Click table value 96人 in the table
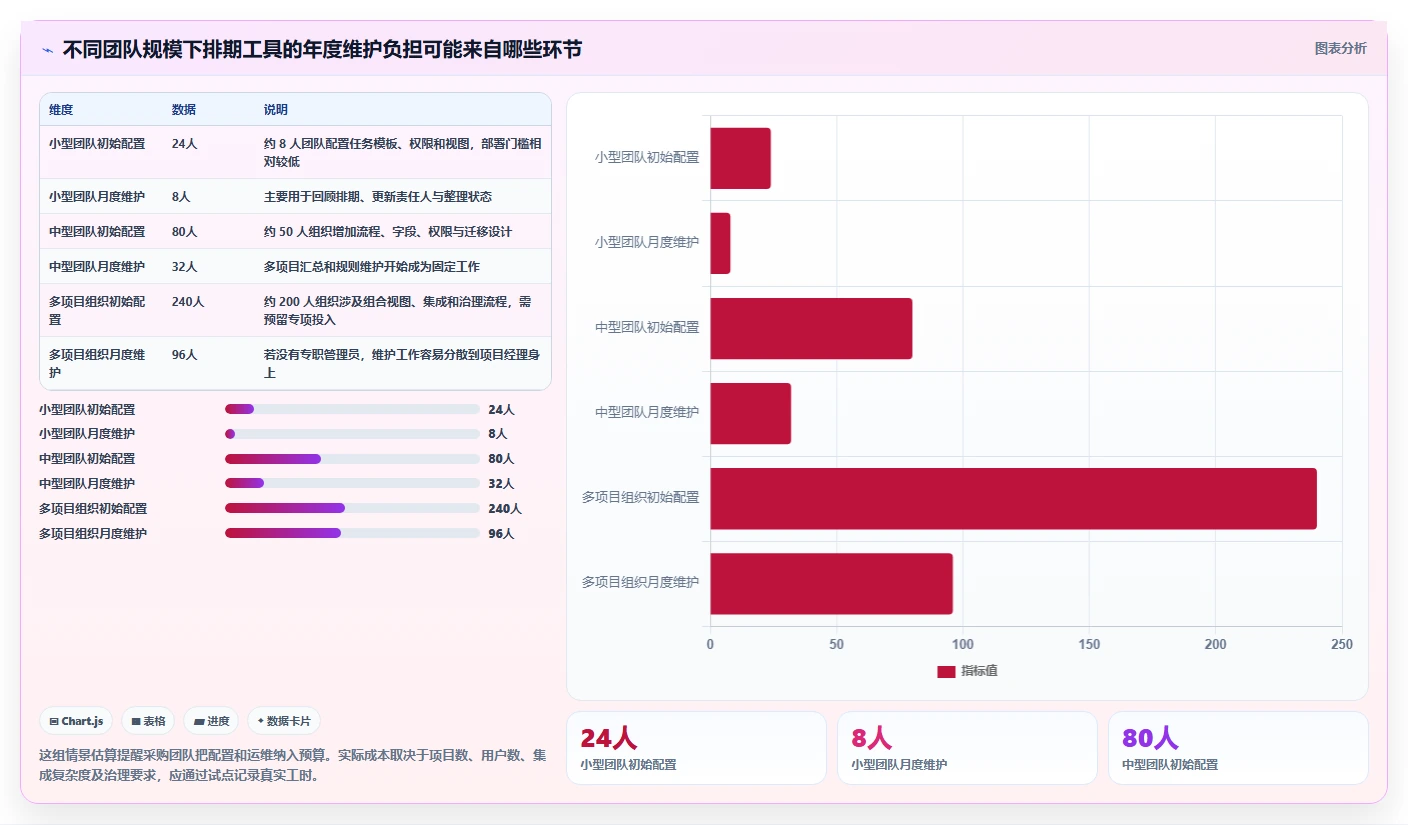This screenshot has height=825, width=1408. point(185,355)
